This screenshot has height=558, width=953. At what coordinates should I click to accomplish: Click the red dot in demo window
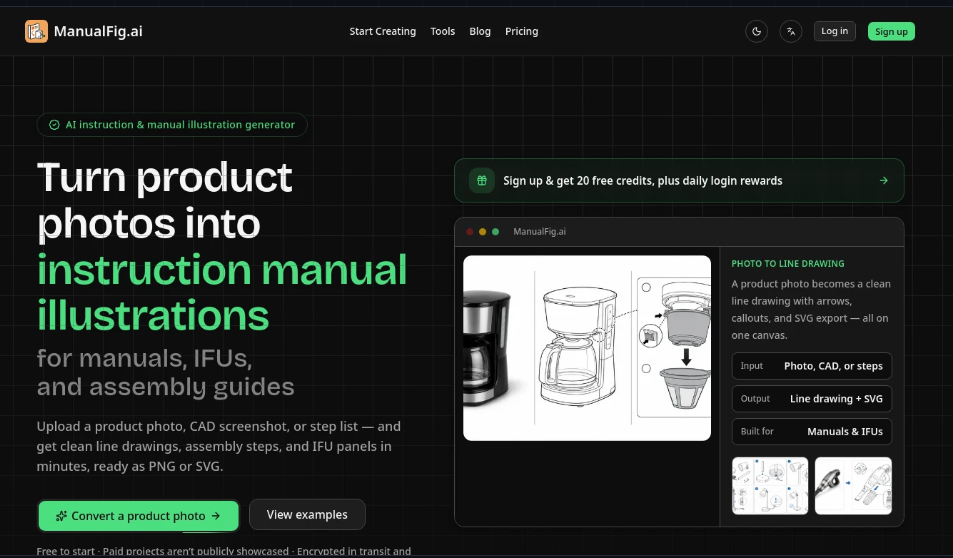(469, 232)
